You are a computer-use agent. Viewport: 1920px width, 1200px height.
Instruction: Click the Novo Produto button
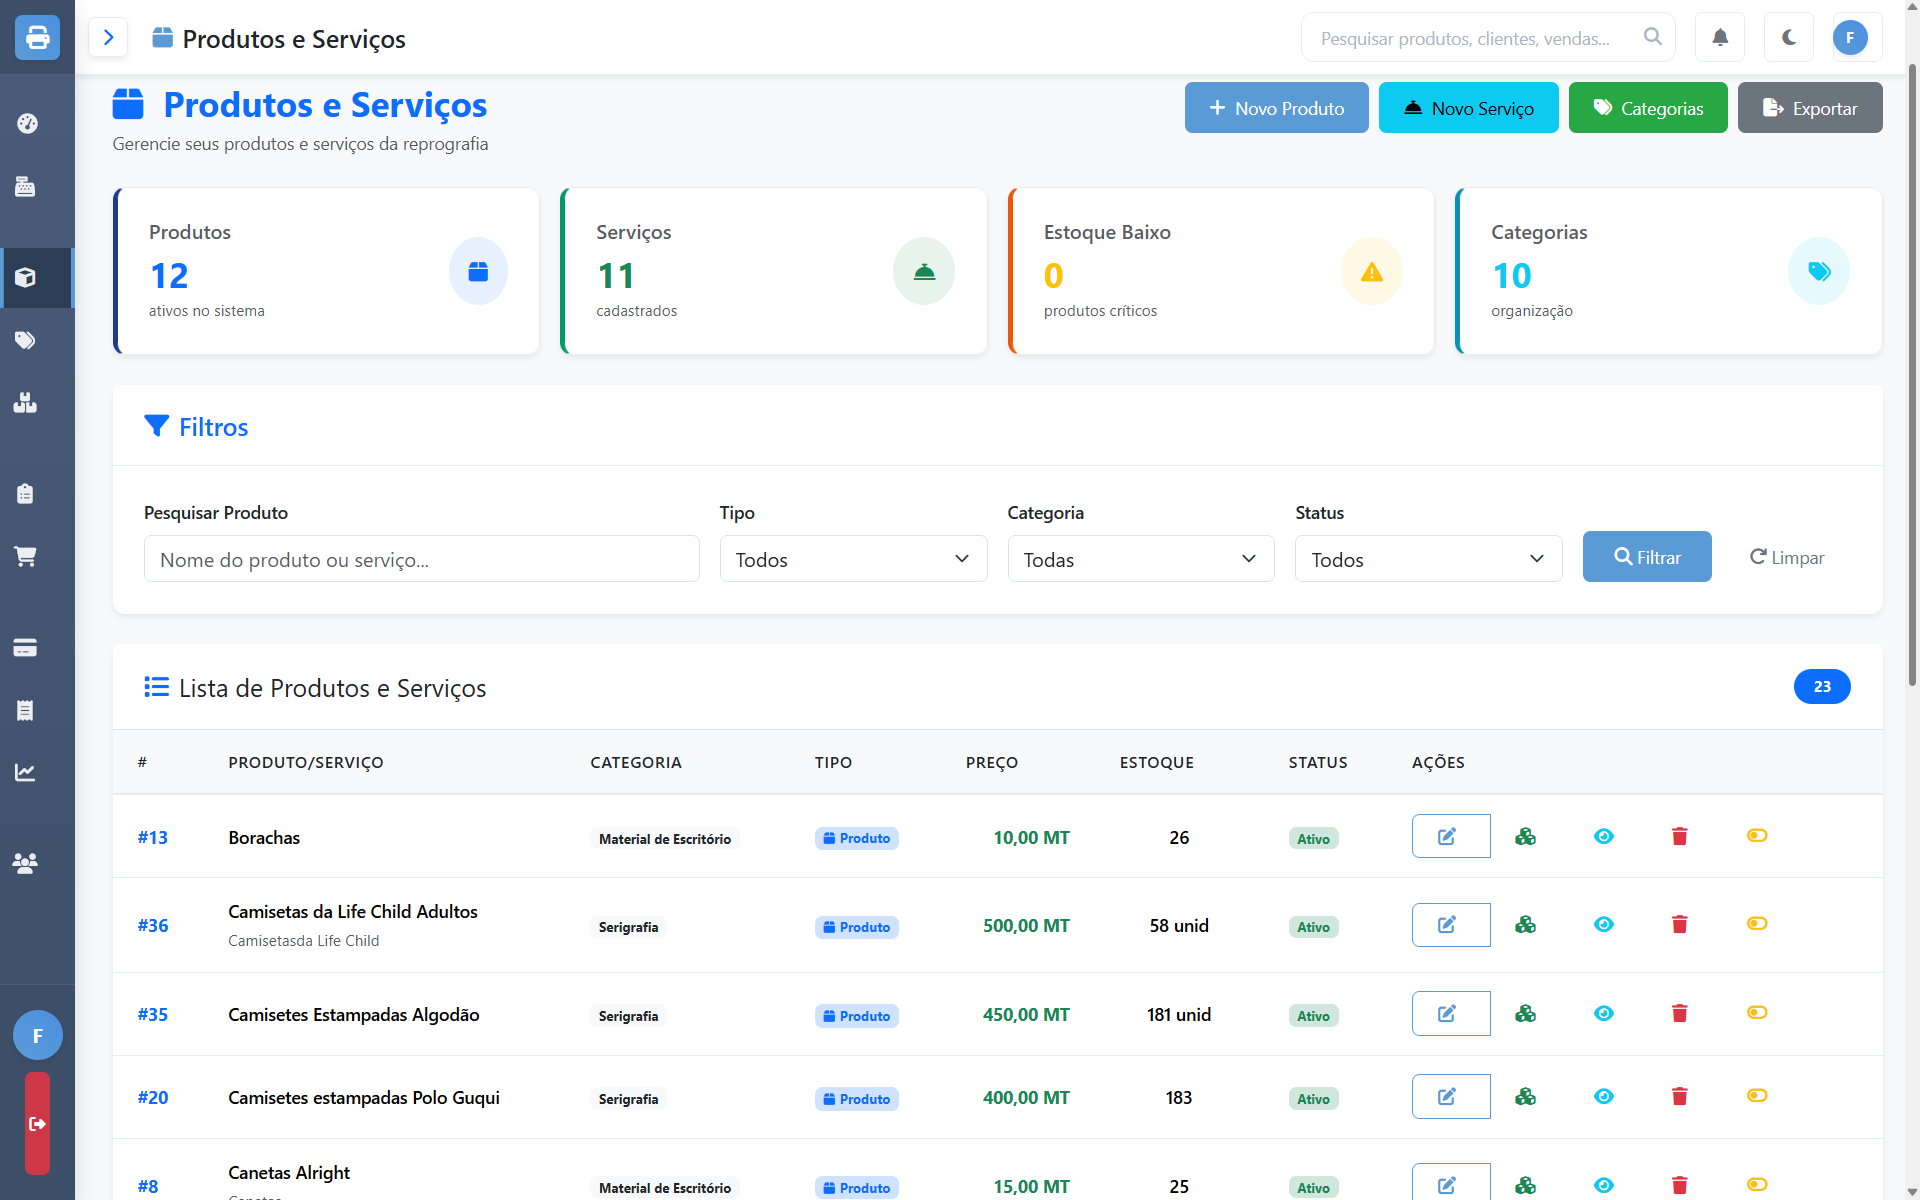point(1276,108)
